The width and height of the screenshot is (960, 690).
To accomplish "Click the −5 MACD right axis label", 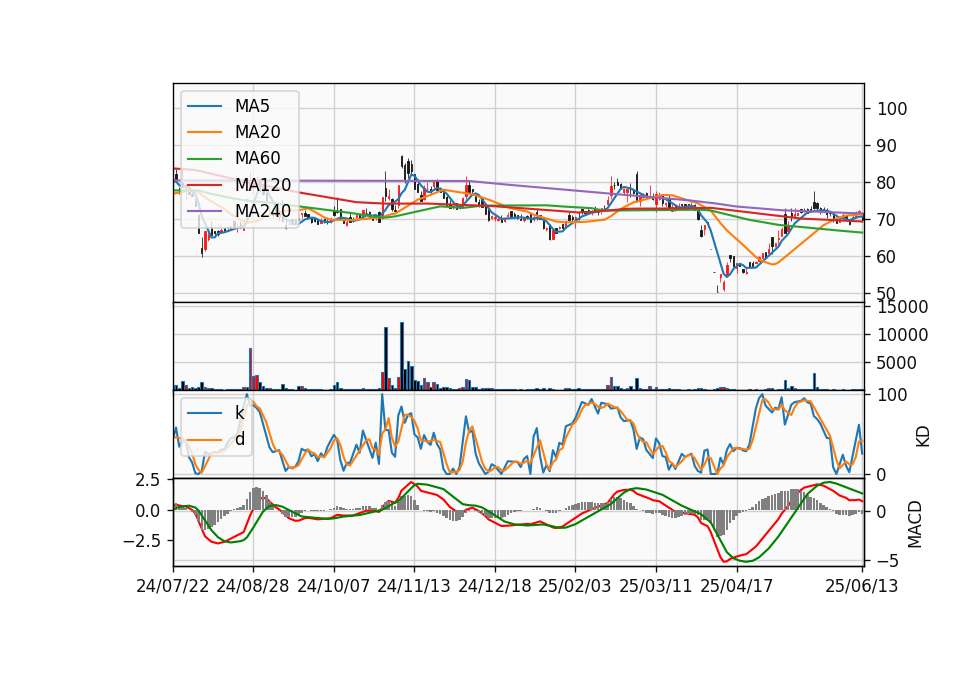I will coord(887,561).
